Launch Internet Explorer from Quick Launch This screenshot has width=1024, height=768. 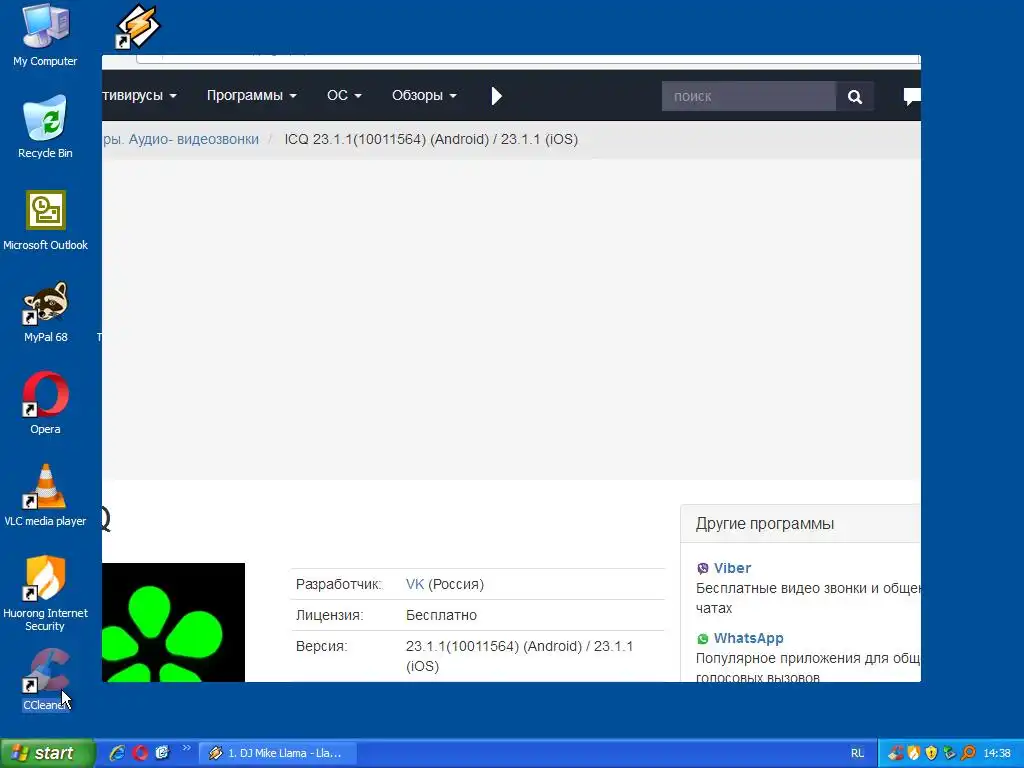(118, 753)
